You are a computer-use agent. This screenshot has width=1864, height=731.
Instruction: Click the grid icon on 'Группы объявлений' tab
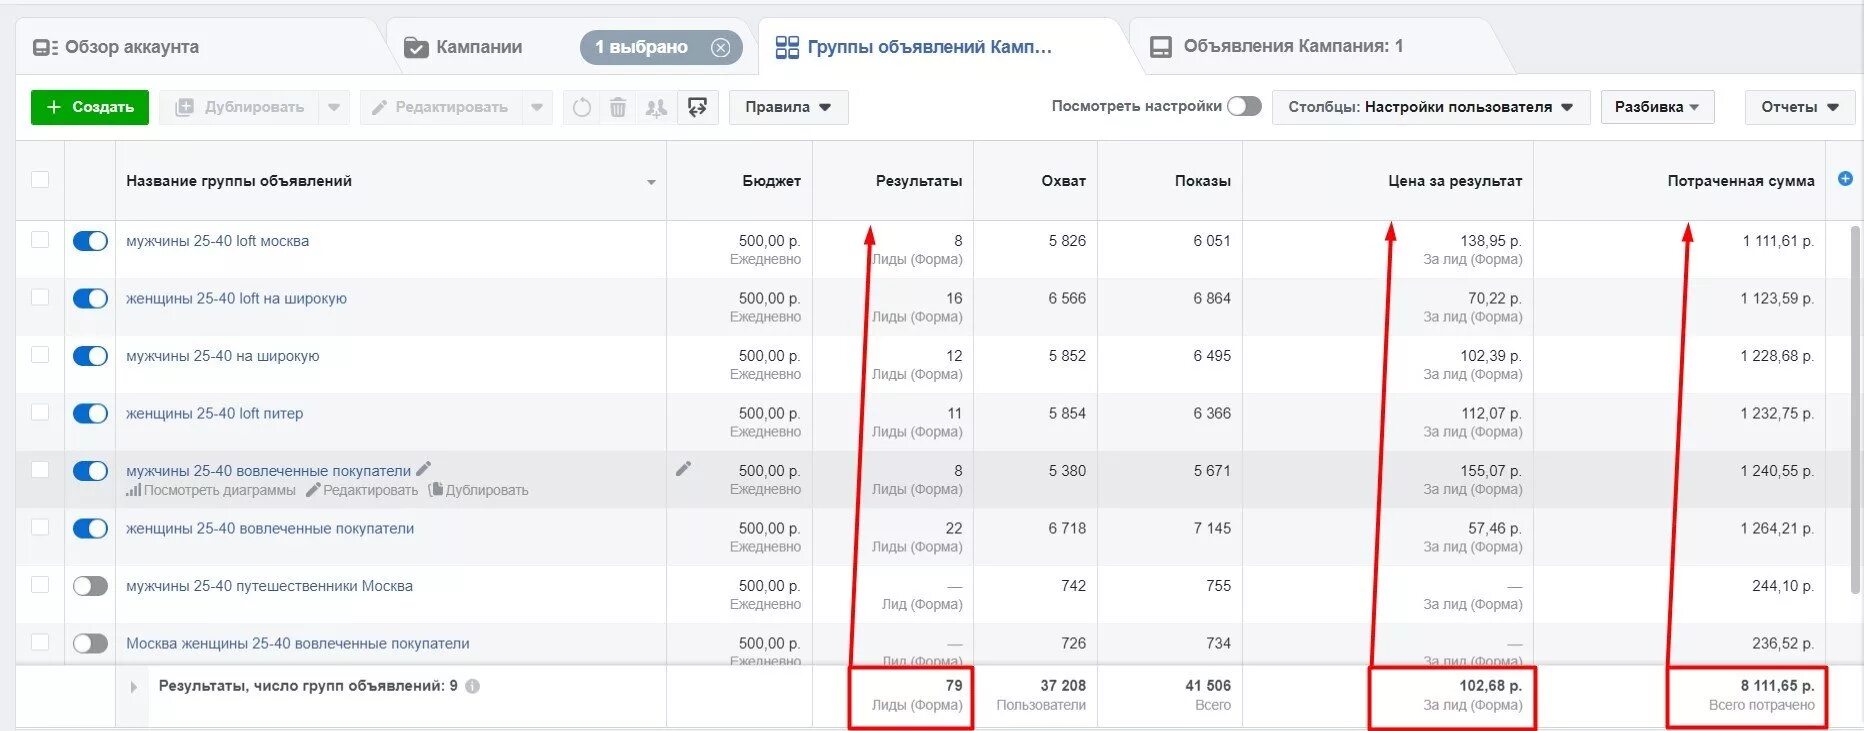(x=787, y=47)
